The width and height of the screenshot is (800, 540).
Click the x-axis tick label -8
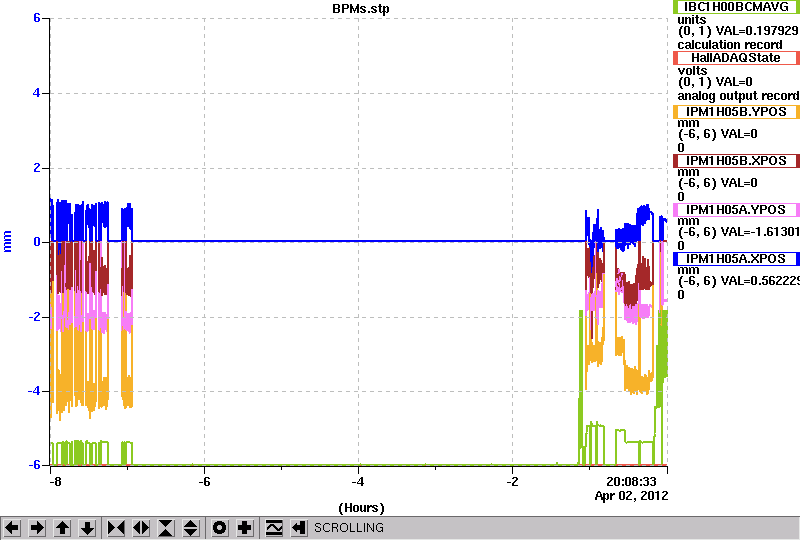(x=55, y=482)
